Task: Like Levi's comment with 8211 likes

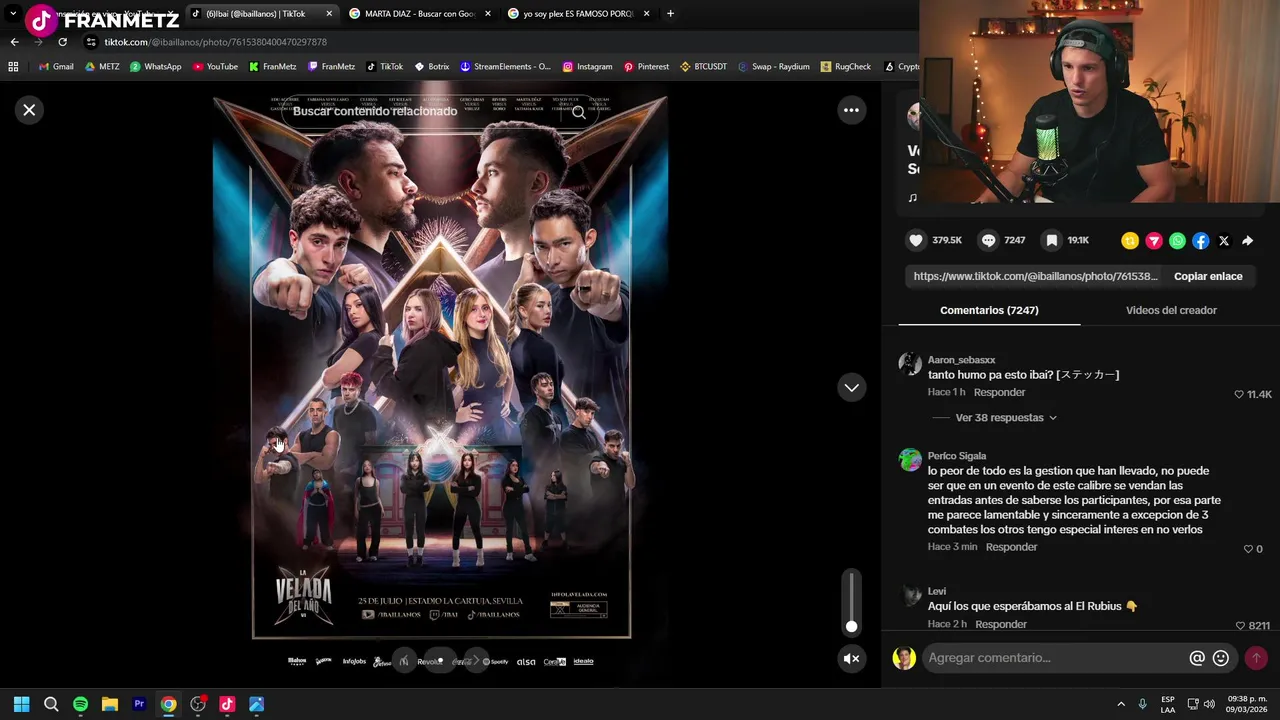Action: [1240, 626]
